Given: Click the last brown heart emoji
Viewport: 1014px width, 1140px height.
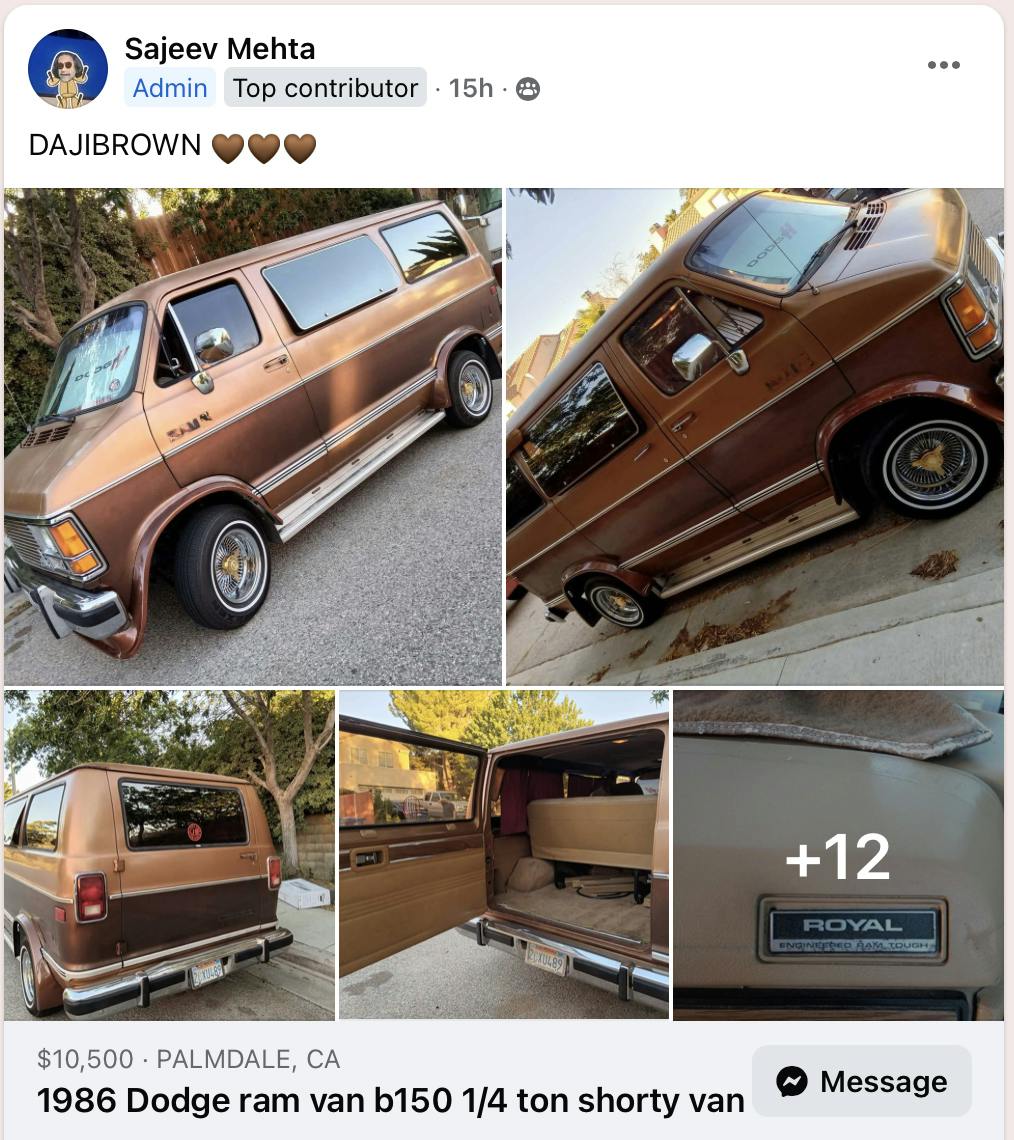Looking at the screenshot, I should pos(299,148).
